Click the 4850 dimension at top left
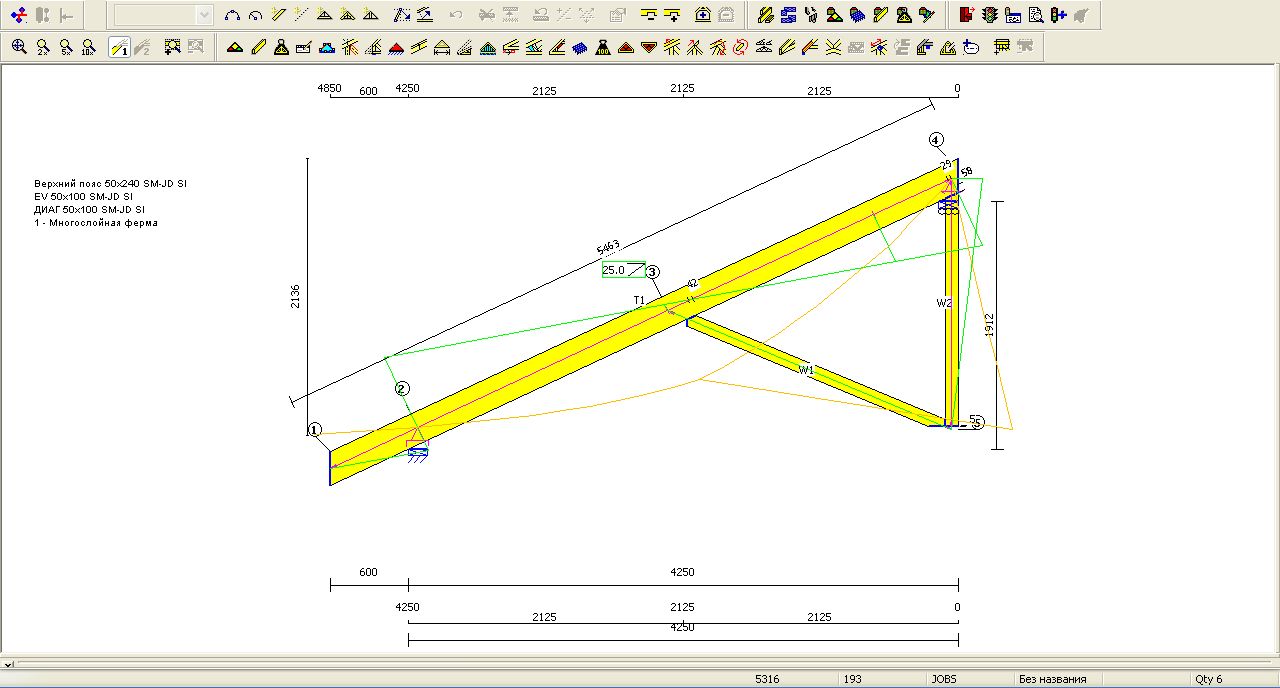The width and height of the screenshot is (1280, 688). coord(329,88)
